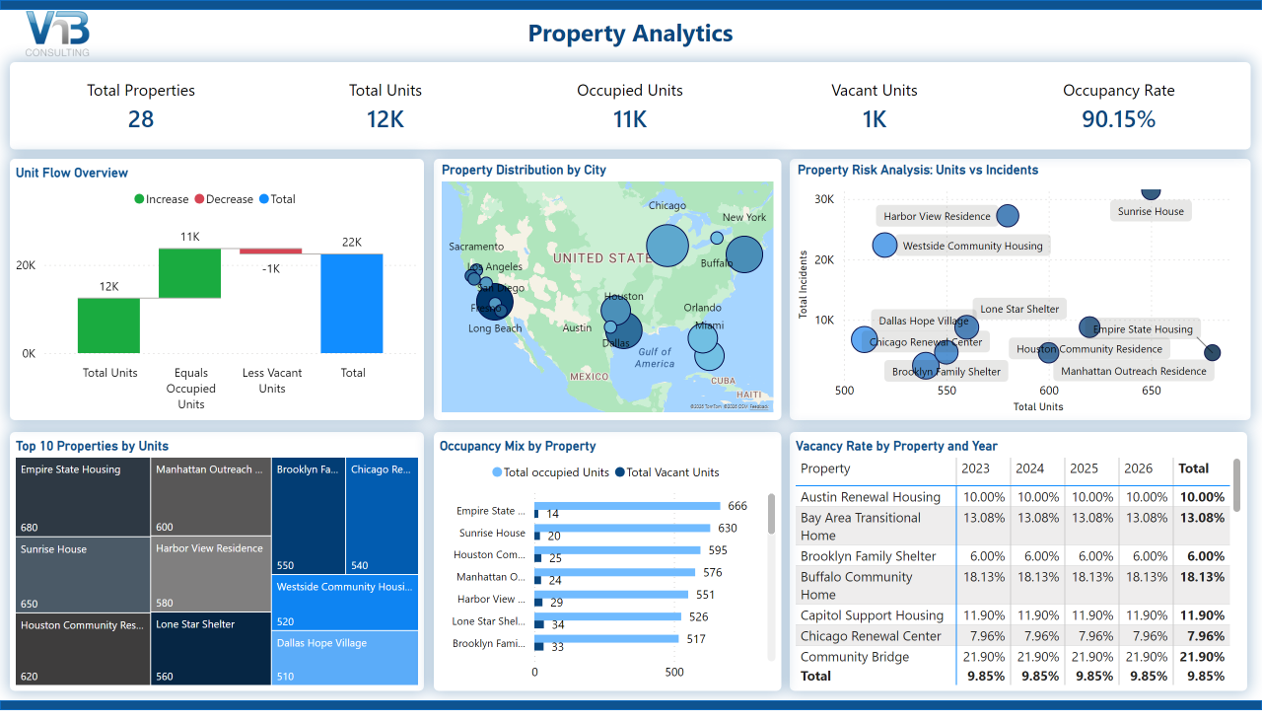
Task: Click the Property Analytics title
Action: [x=630, y=34]
